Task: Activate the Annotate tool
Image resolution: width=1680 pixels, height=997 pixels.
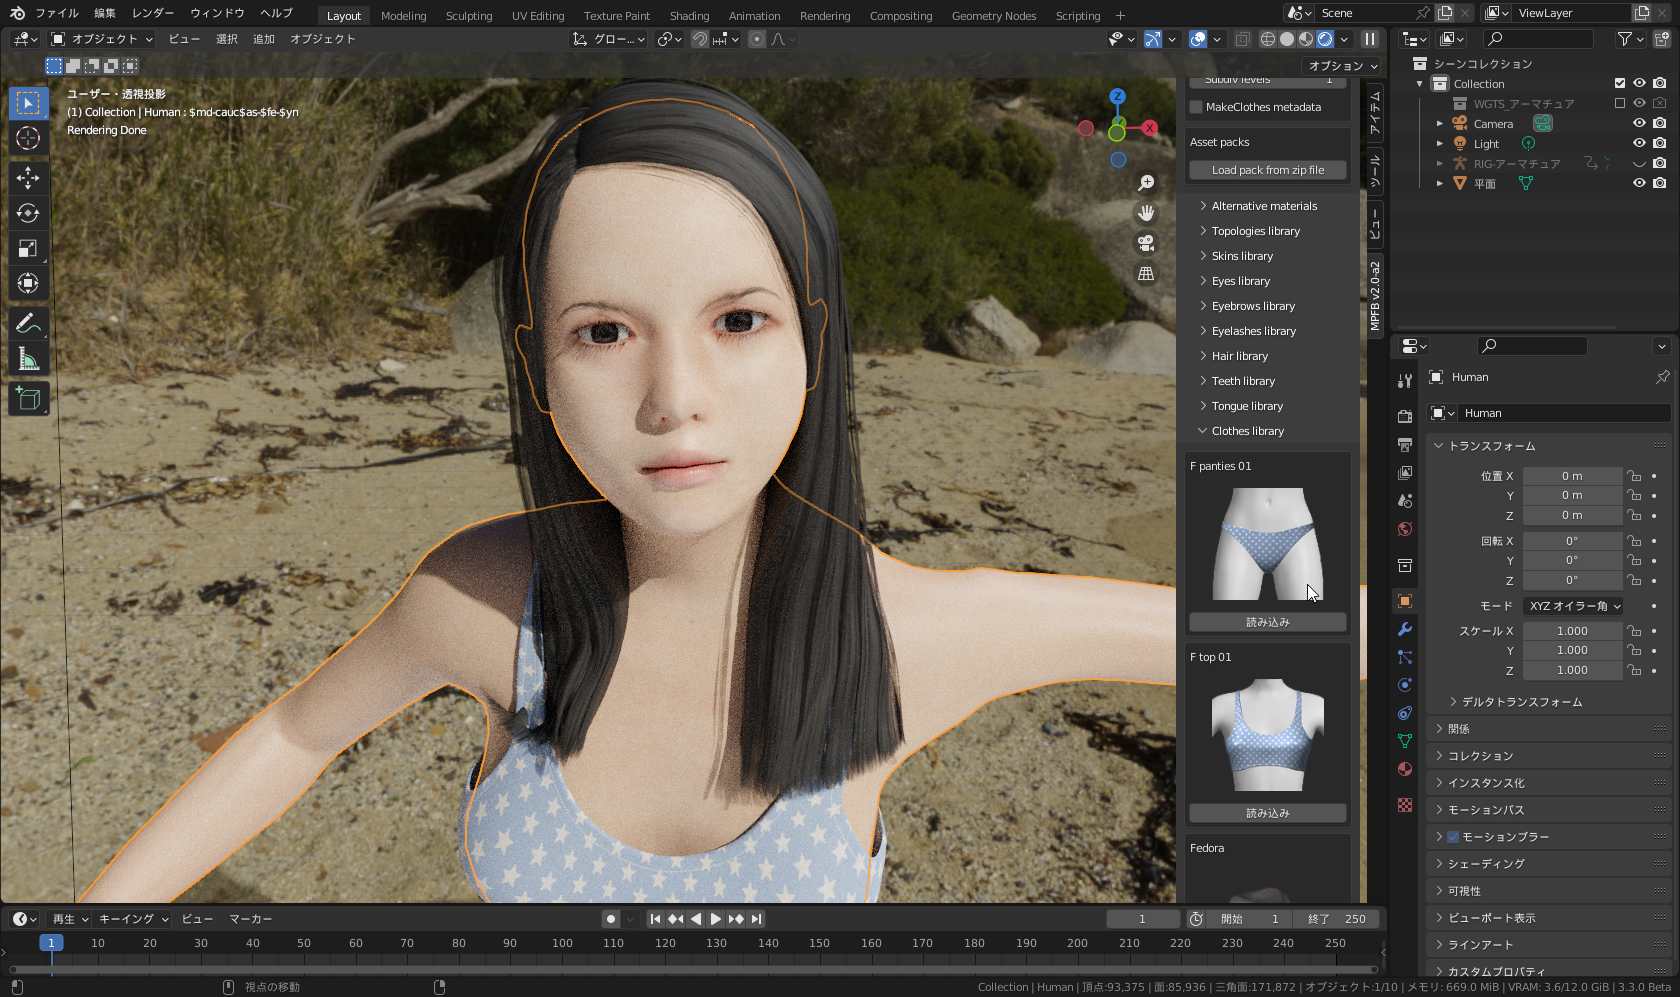Action: (28, 323)
